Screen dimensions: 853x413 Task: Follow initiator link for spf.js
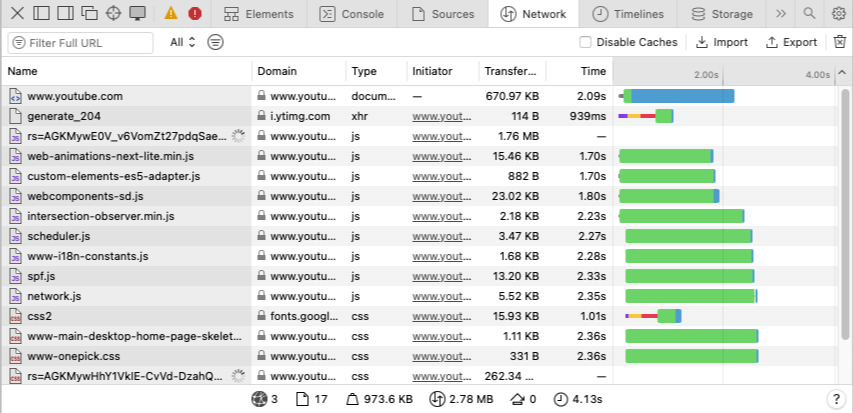pyautogui.click(x=442, y=276)
